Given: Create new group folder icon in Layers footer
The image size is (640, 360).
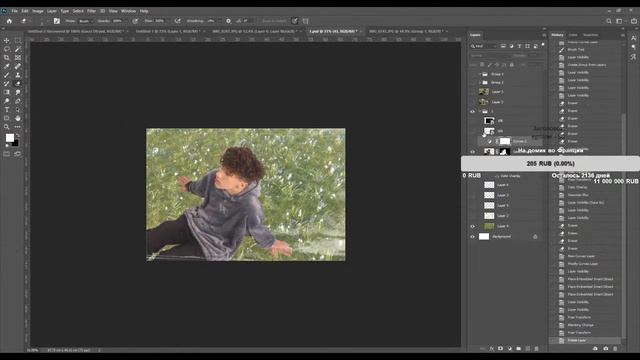Looking at the screenshot, I should coord(518,349).
